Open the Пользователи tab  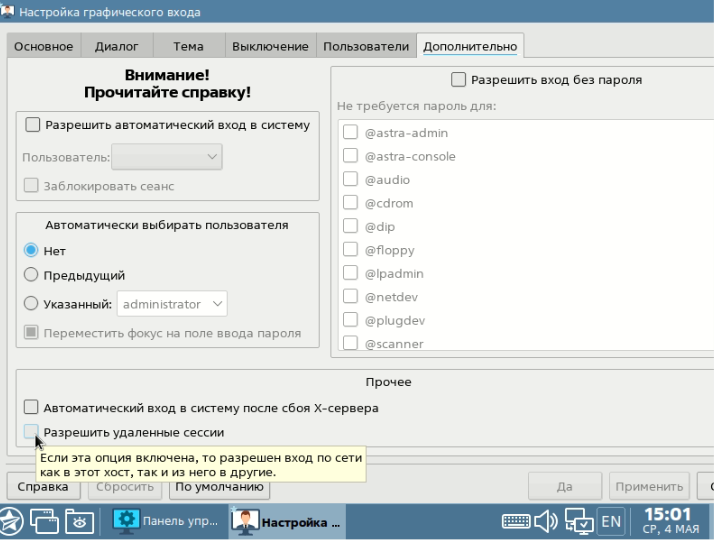(366, 46)
